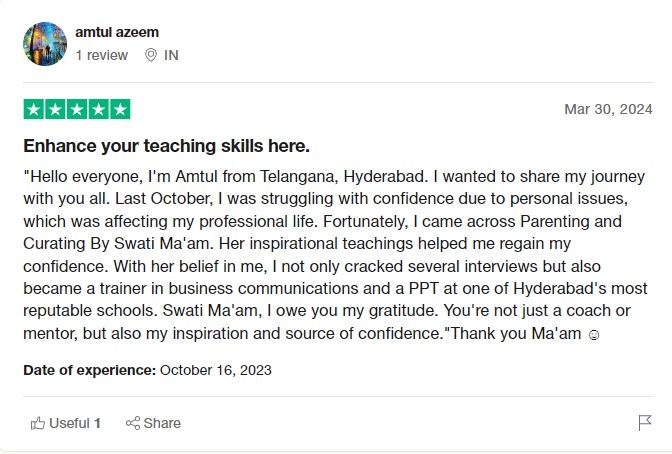Click the "1 review" count text
672x454 pixels.
[102, 55]
